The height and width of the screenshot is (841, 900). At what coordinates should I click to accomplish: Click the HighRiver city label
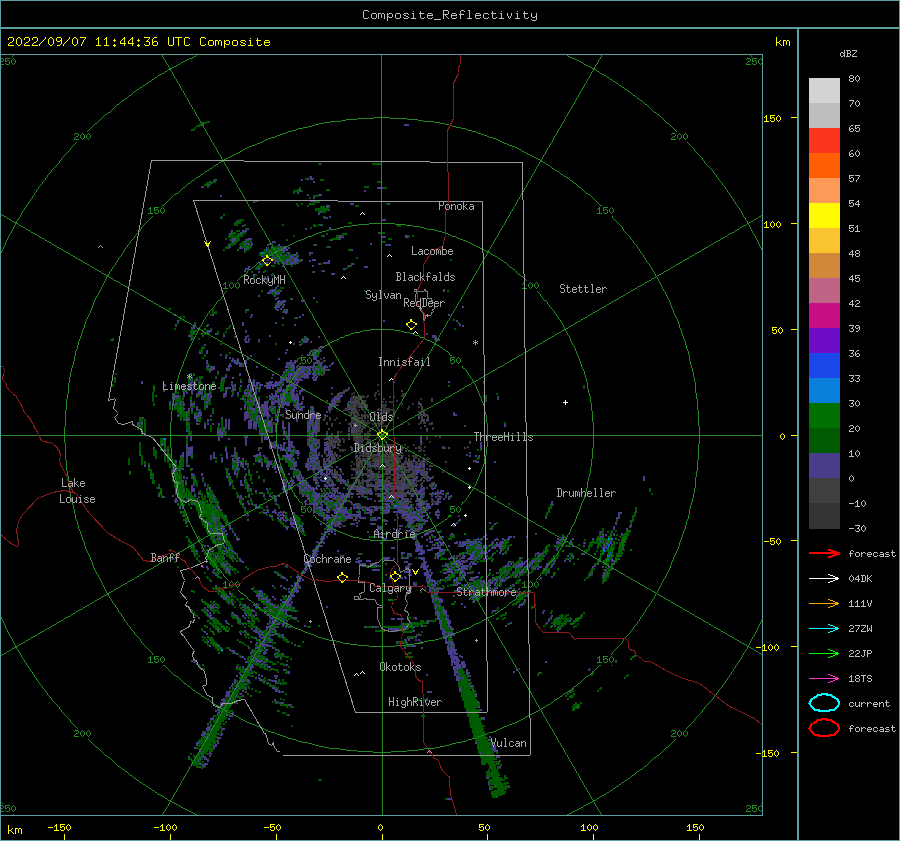point(415,702)
